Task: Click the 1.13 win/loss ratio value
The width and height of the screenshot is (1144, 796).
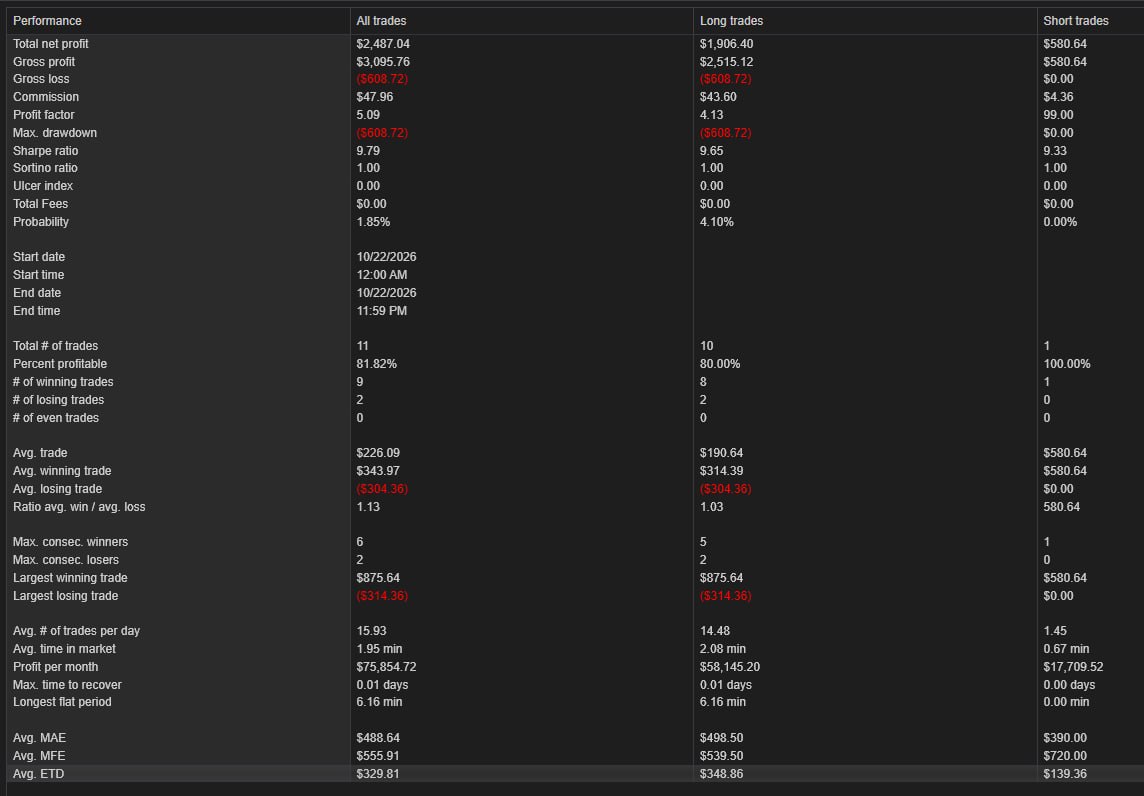Action: click(368, 507)
